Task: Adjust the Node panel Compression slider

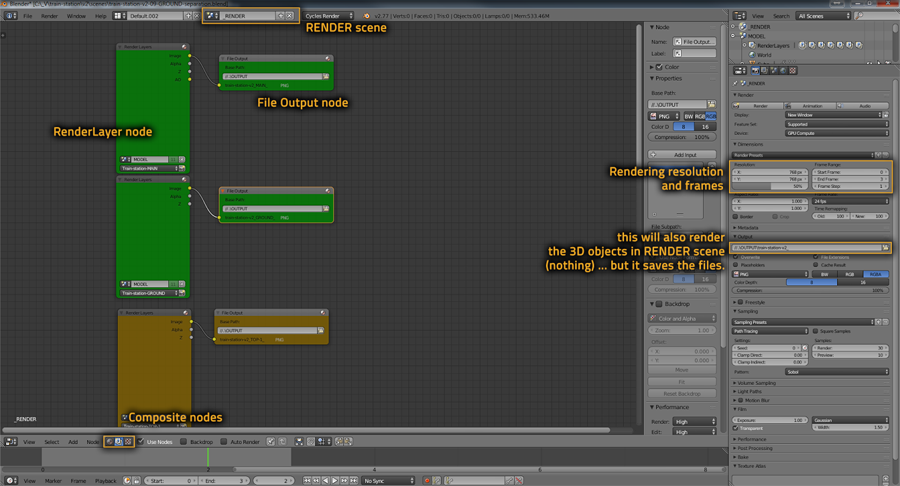Action: click(682, 137)
